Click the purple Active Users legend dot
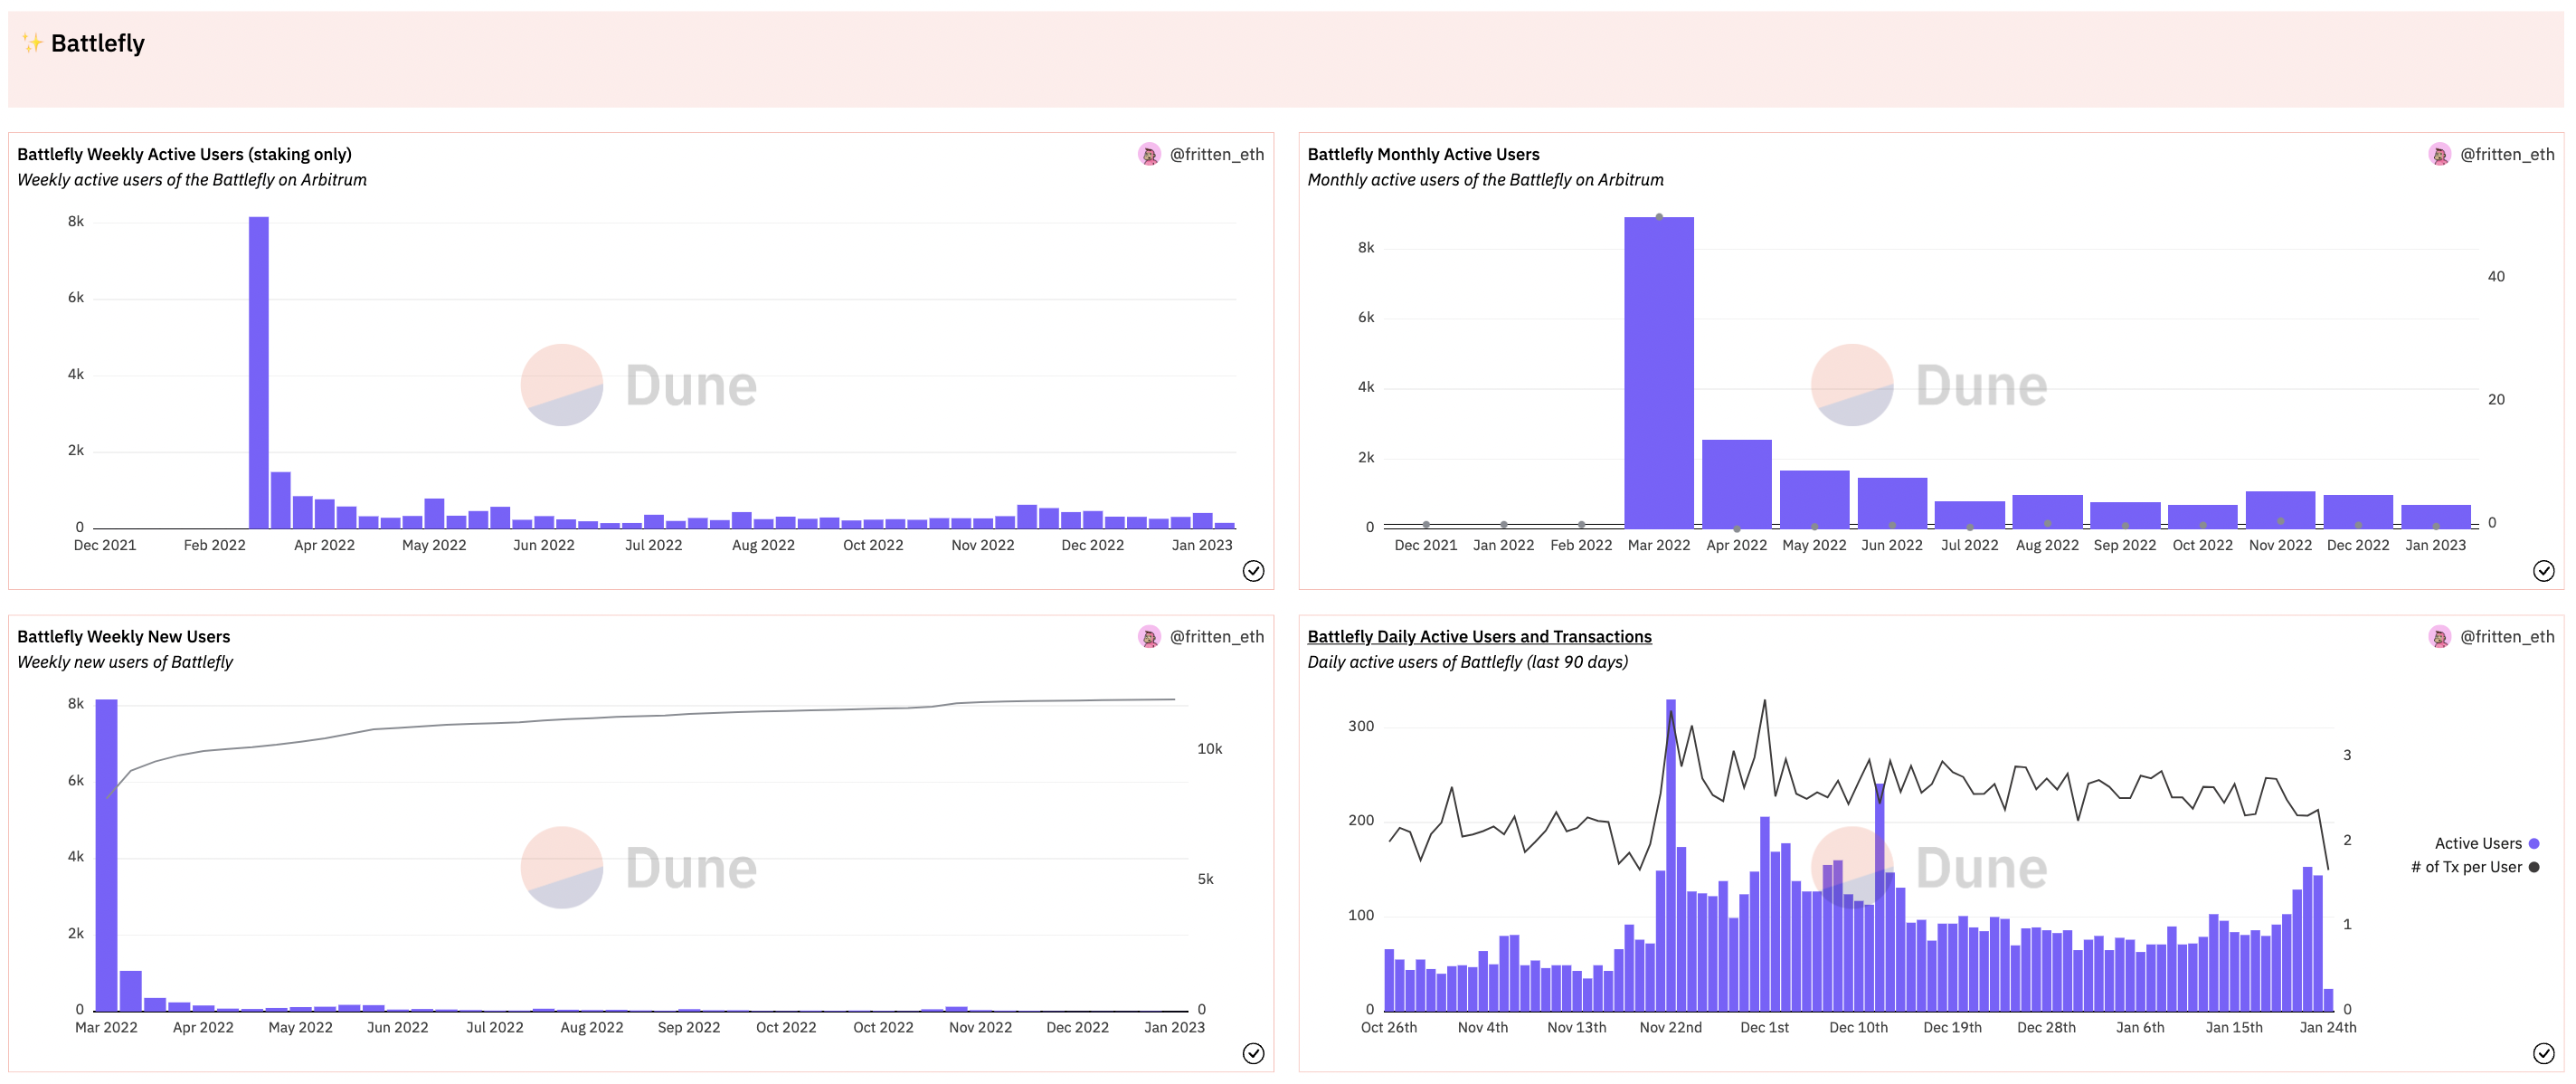 2534,844
